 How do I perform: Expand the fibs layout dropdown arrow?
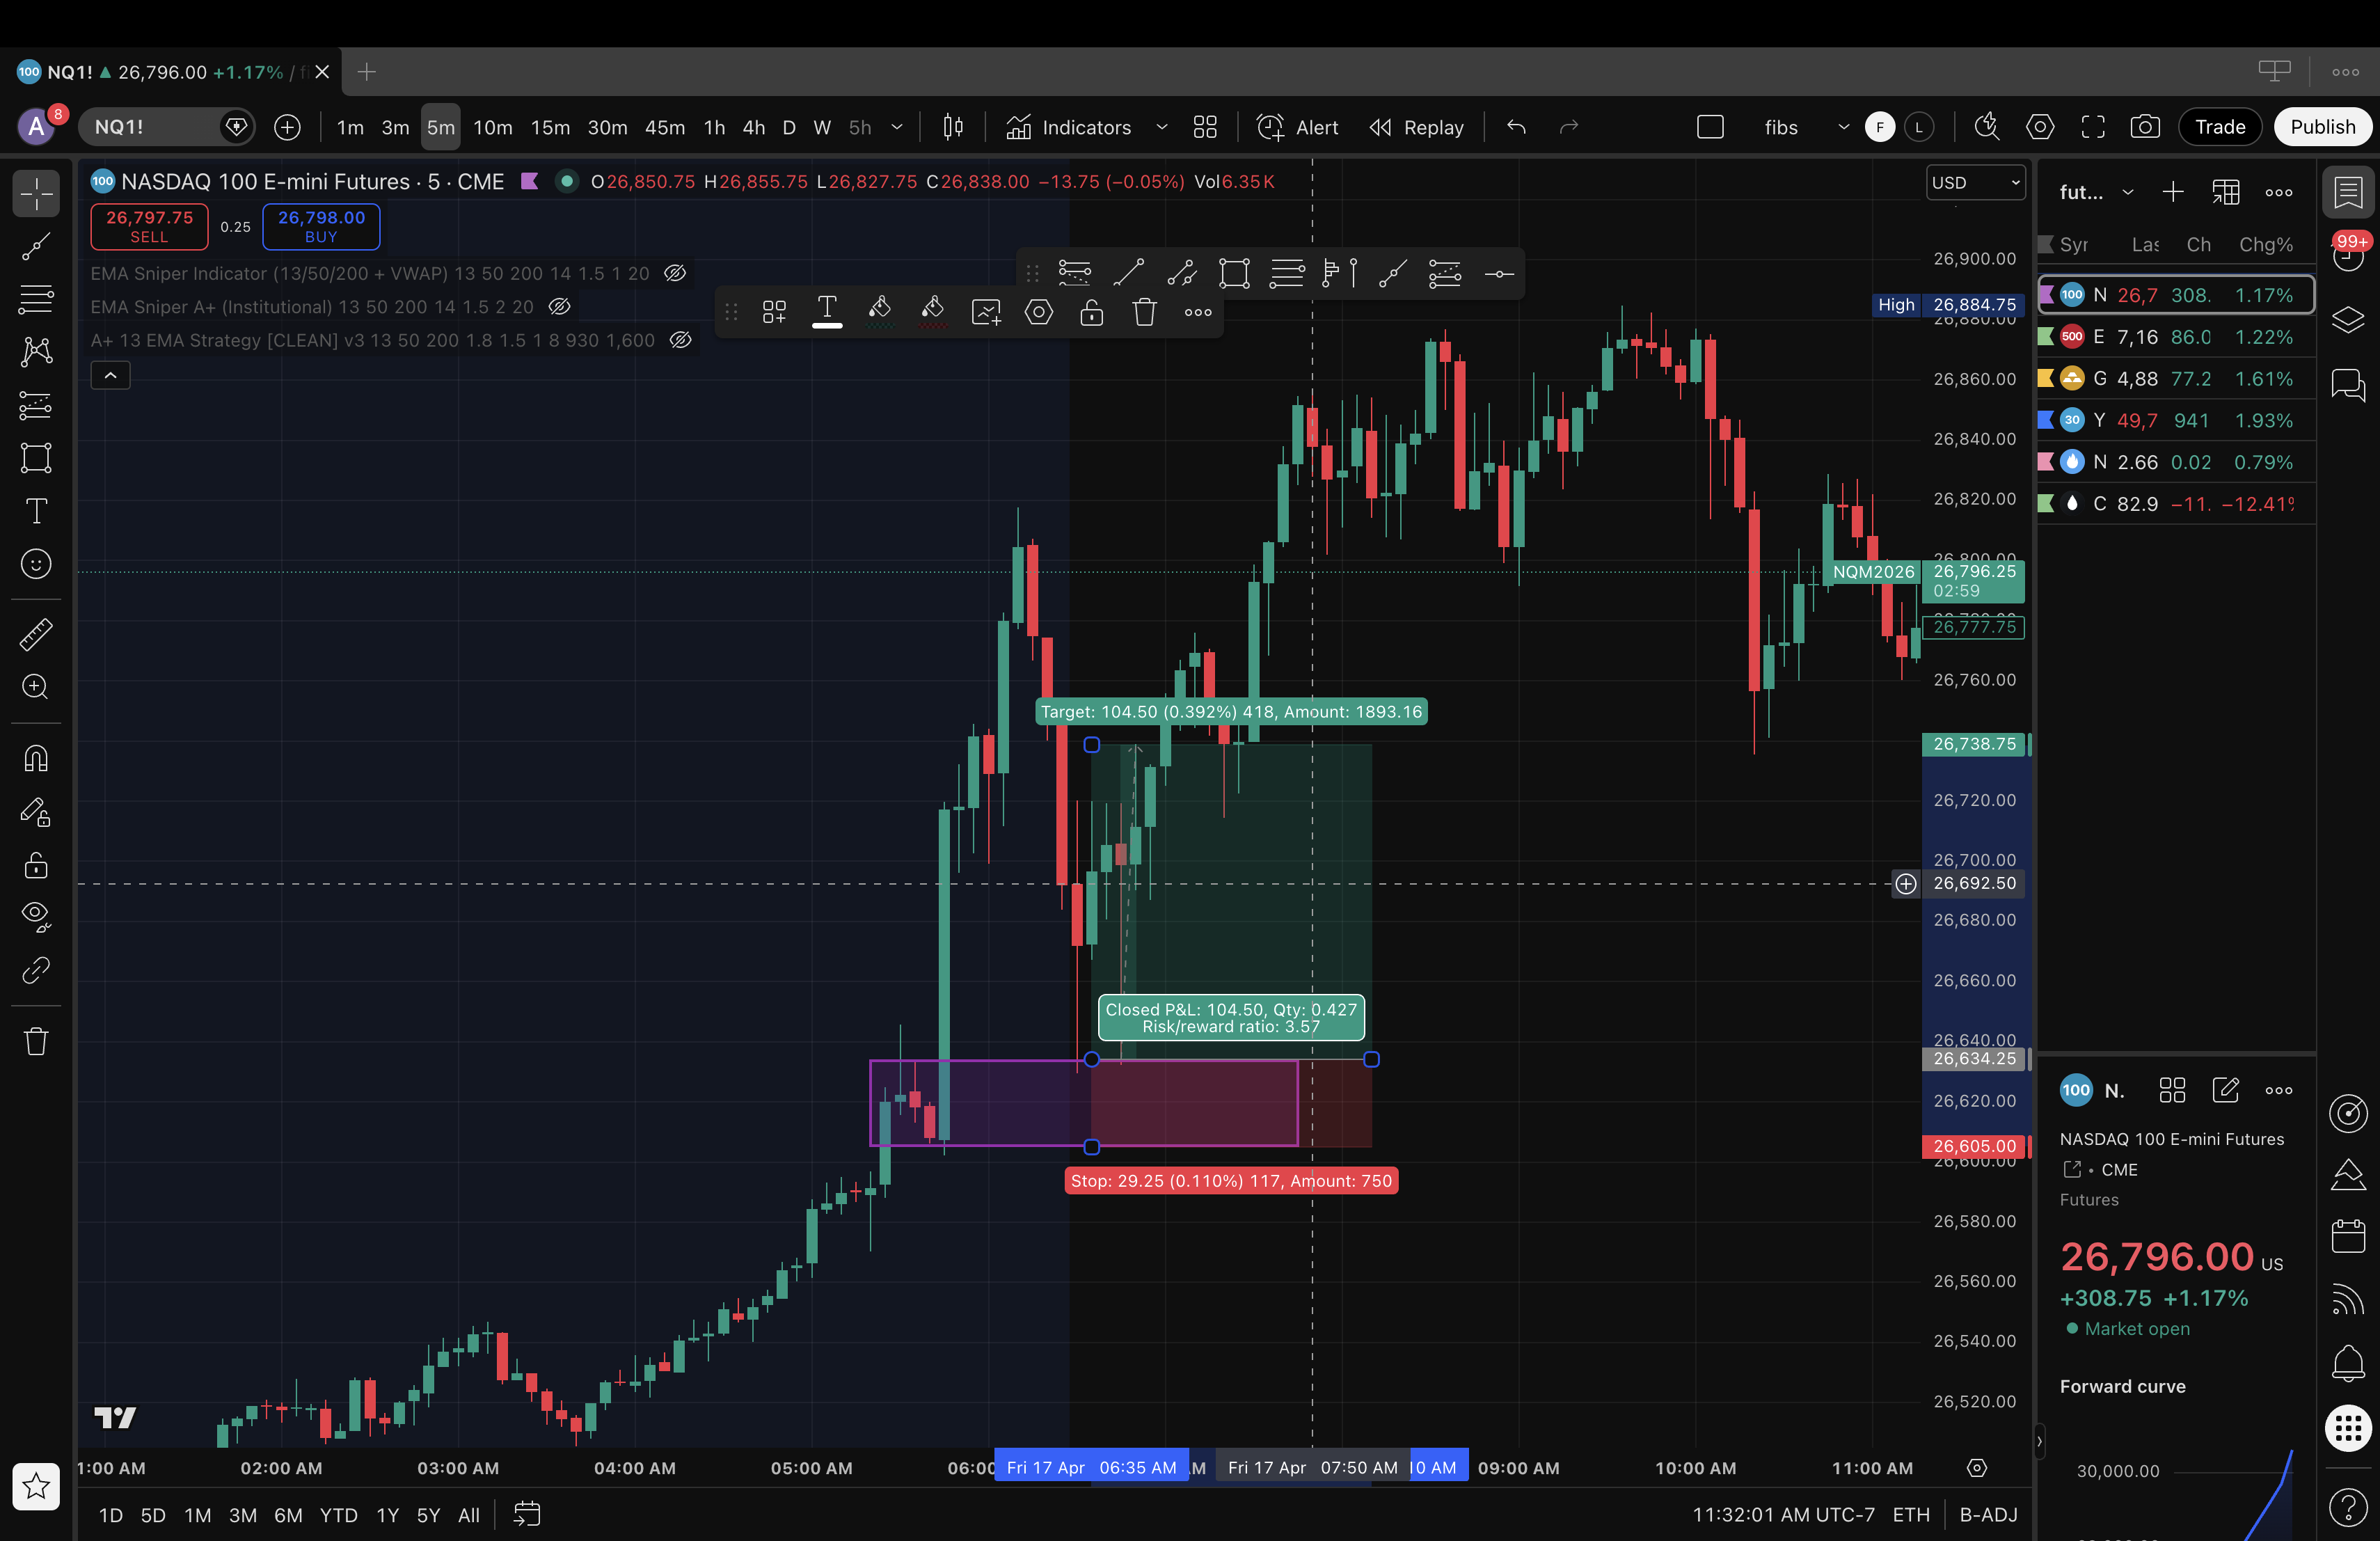(x=1843, y=127)
